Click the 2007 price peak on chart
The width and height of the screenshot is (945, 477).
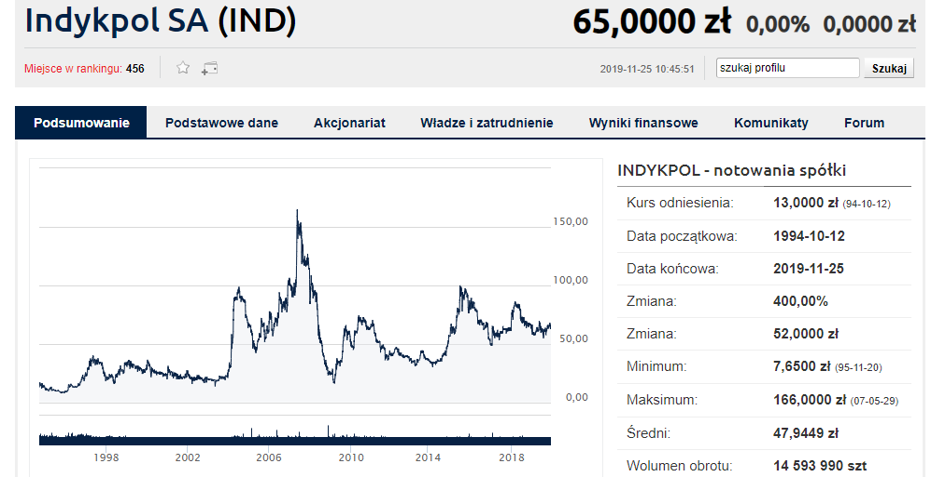coord(297,212)
